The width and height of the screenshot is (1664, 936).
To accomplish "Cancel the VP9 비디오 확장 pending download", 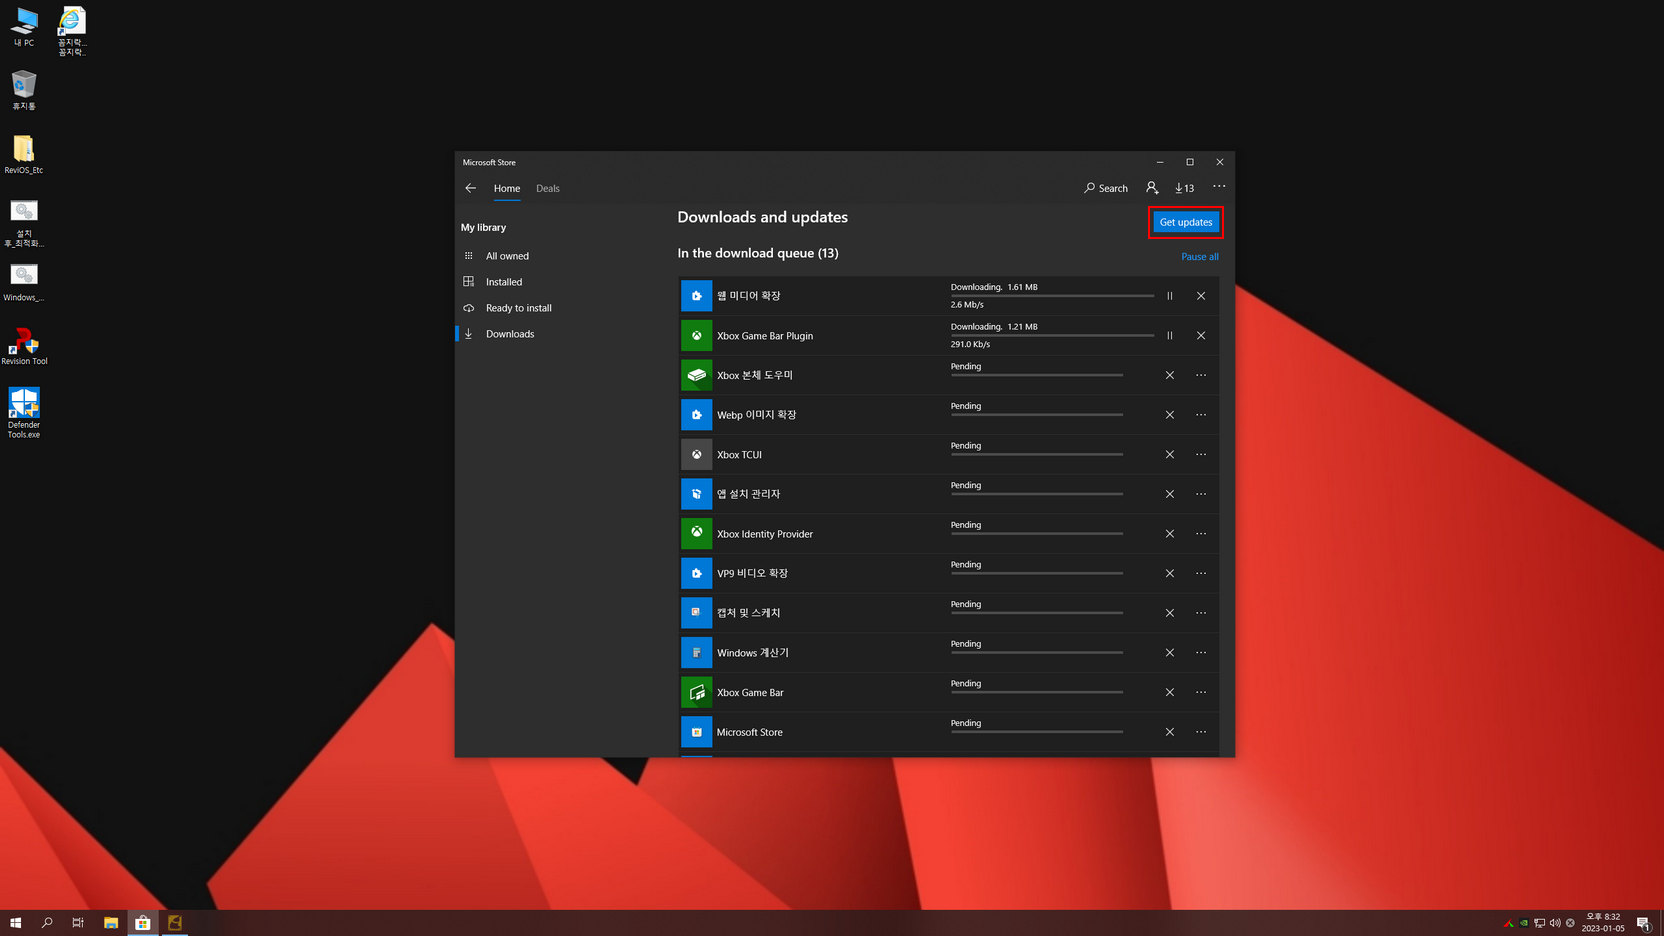I will pyautogui.click(x=1170, y=573).
